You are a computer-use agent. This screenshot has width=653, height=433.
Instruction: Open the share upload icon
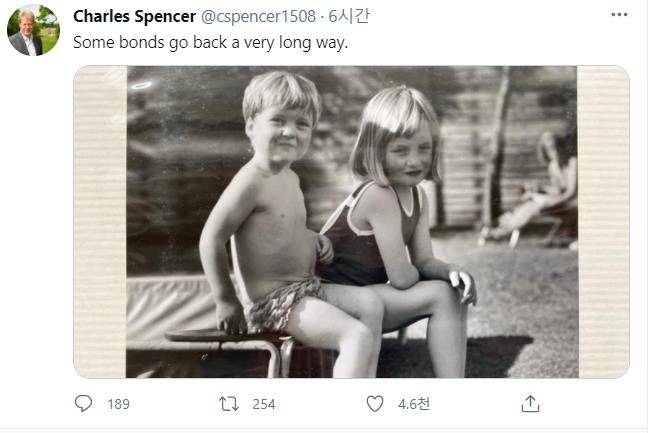(531, 404)
